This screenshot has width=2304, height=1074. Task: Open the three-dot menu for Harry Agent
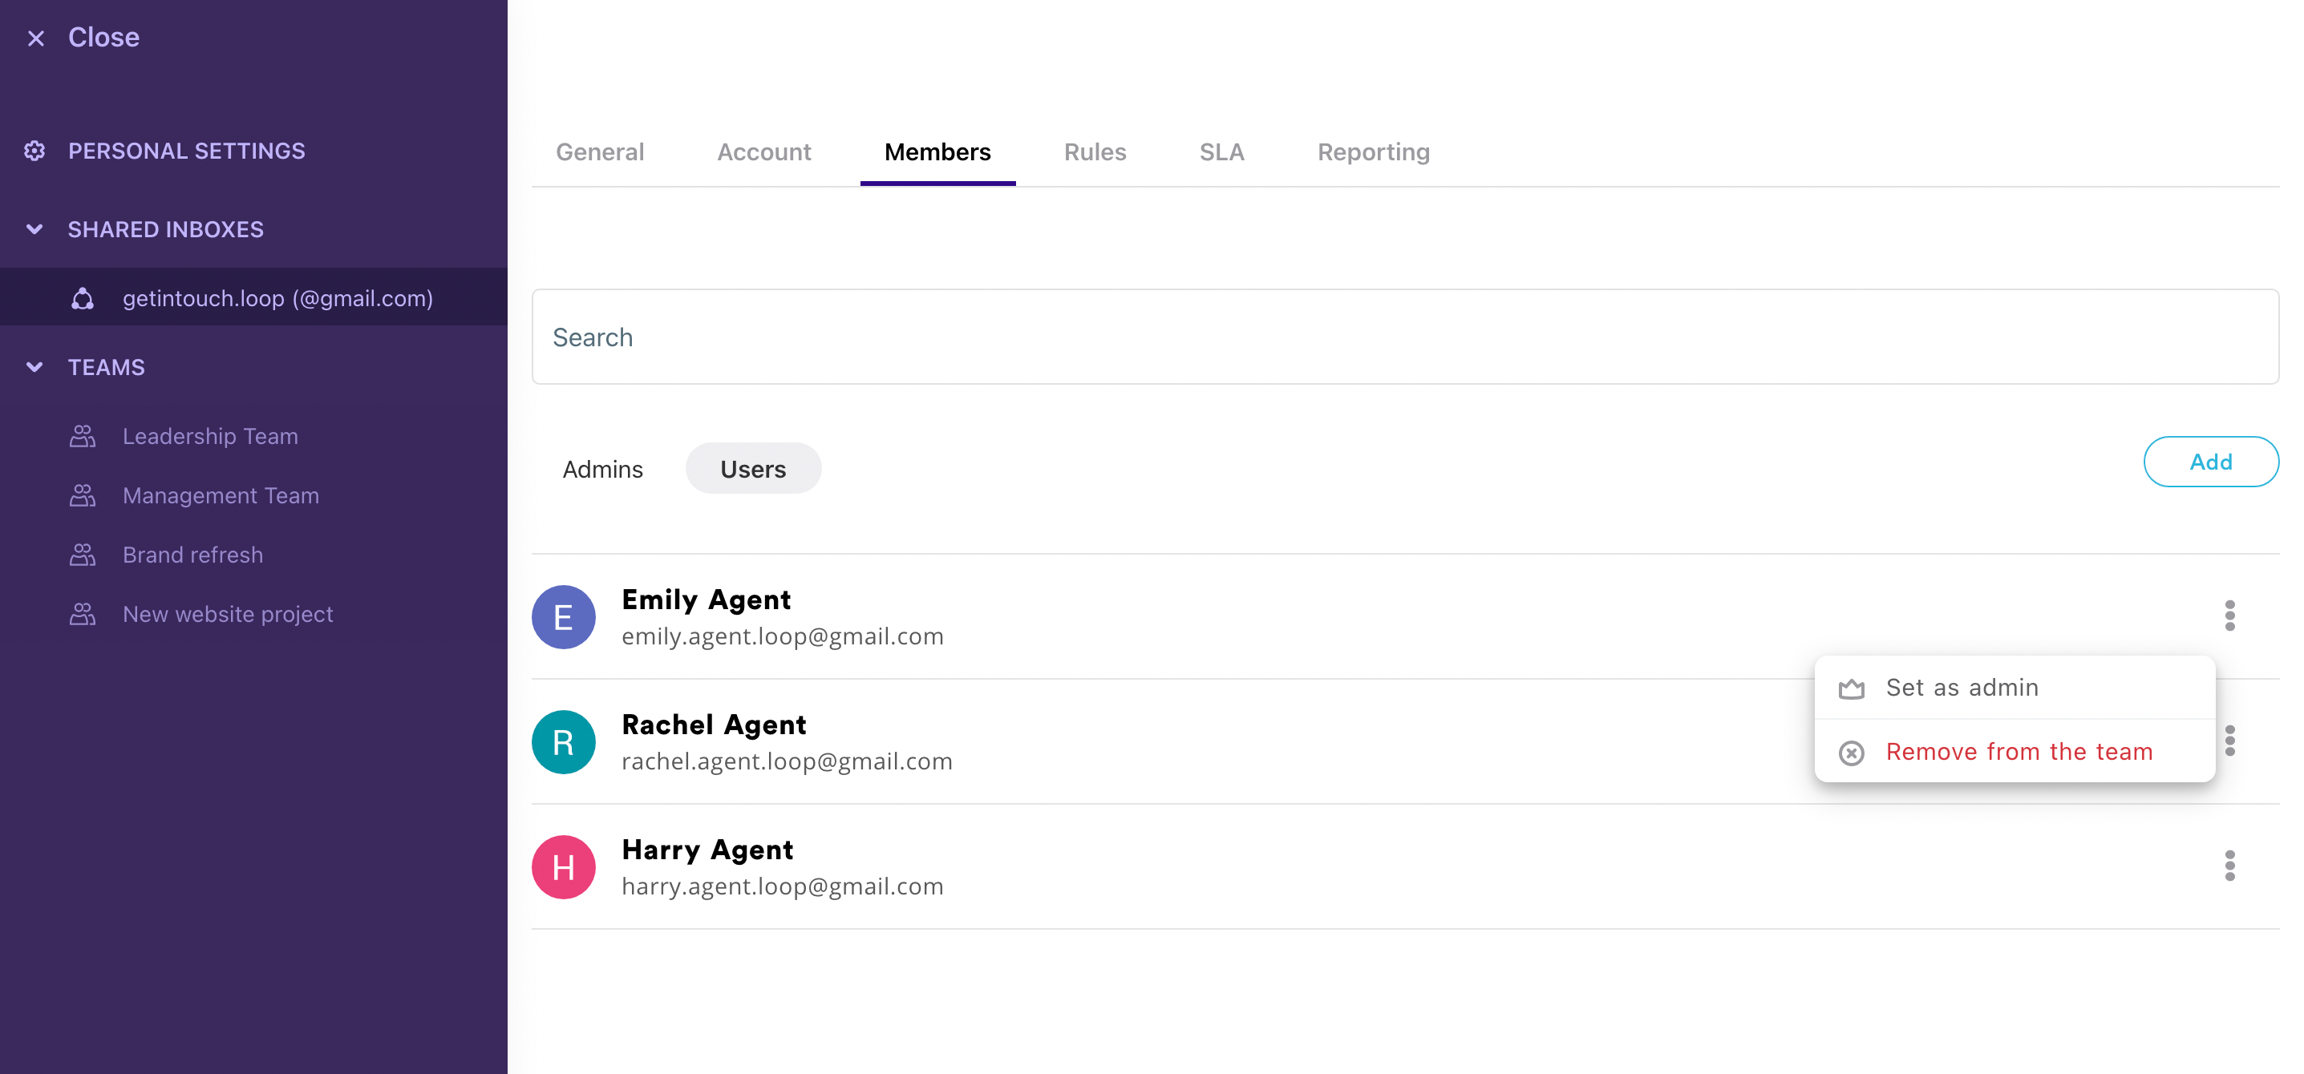(x=2229, y=866)
